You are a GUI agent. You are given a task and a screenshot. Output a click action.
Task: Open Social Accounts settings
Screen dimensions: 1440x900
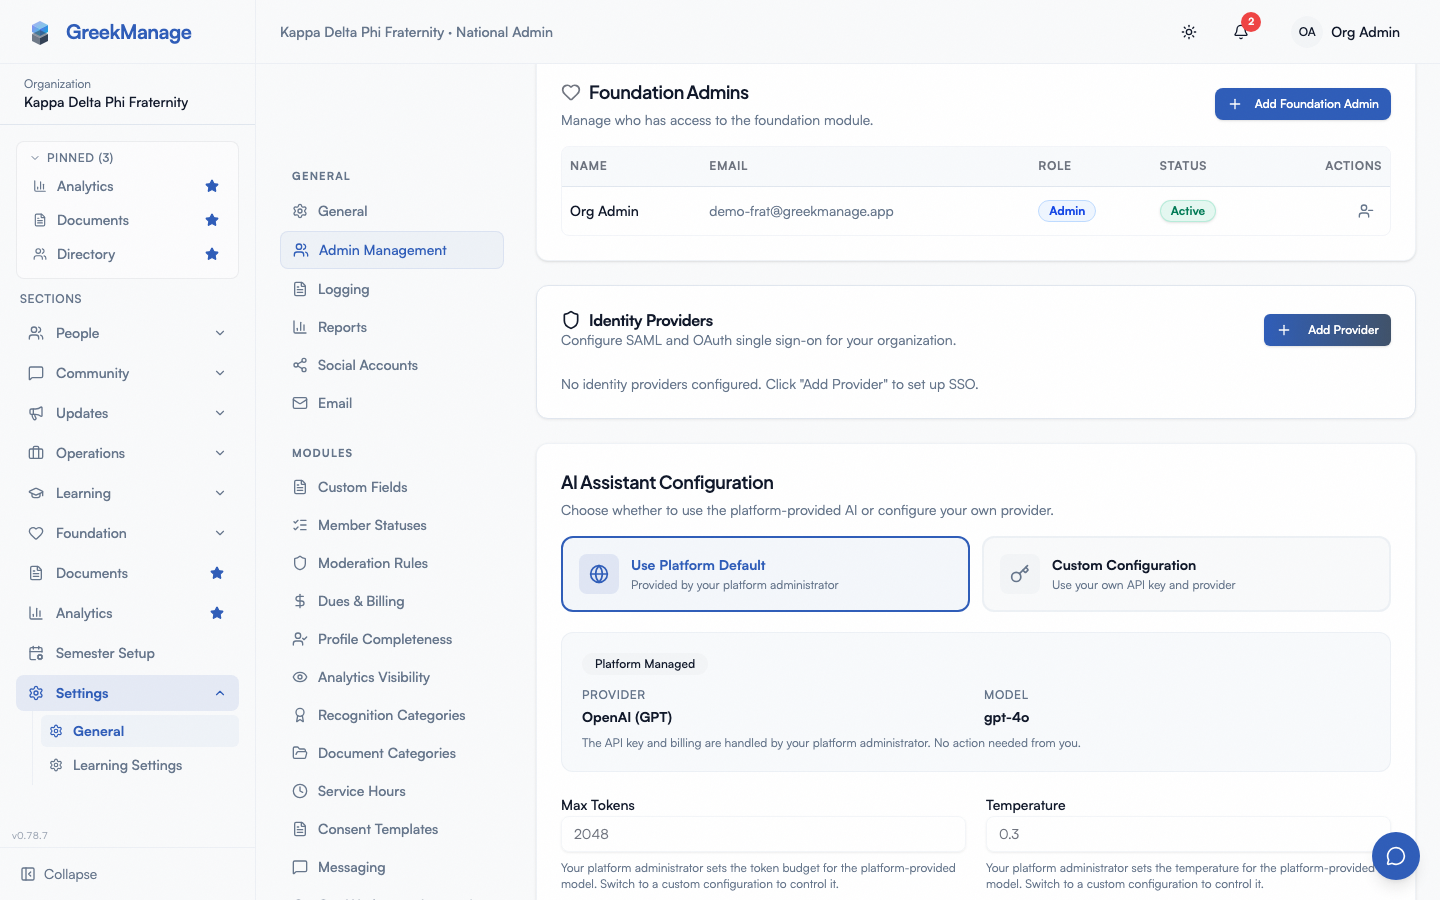[x=392, y=365]
